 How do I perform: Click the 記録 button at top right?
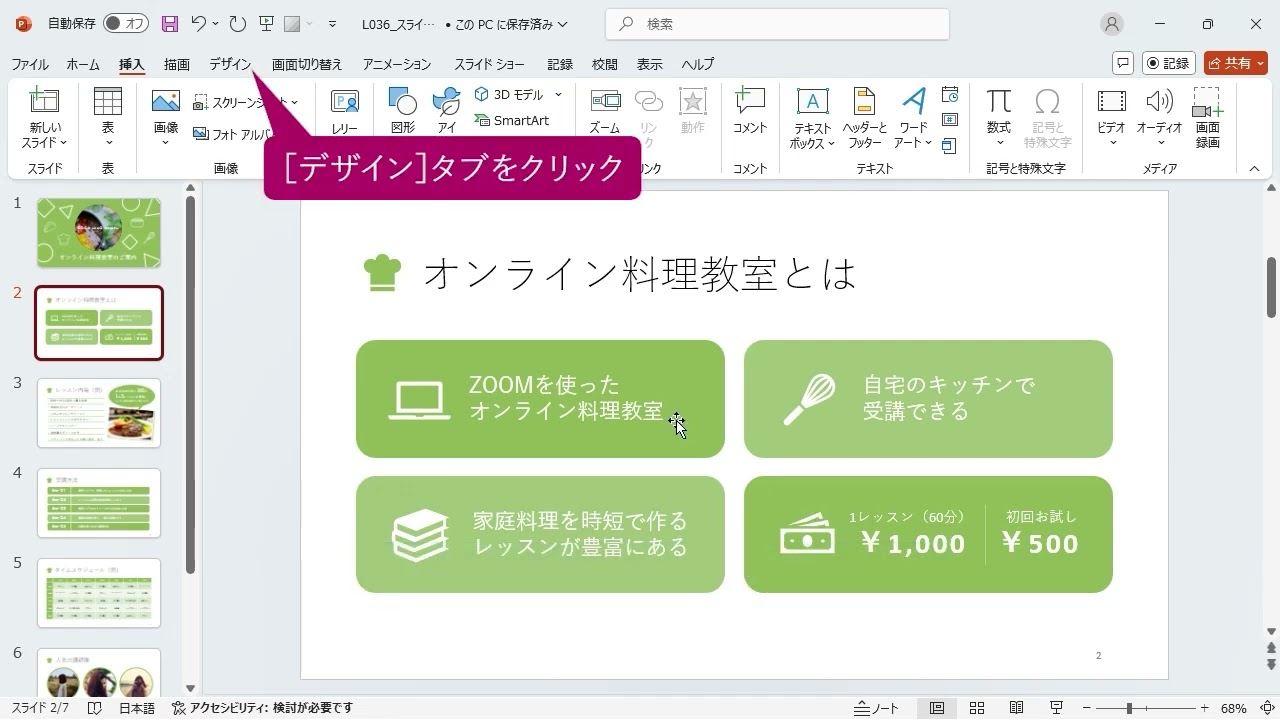1167,63
